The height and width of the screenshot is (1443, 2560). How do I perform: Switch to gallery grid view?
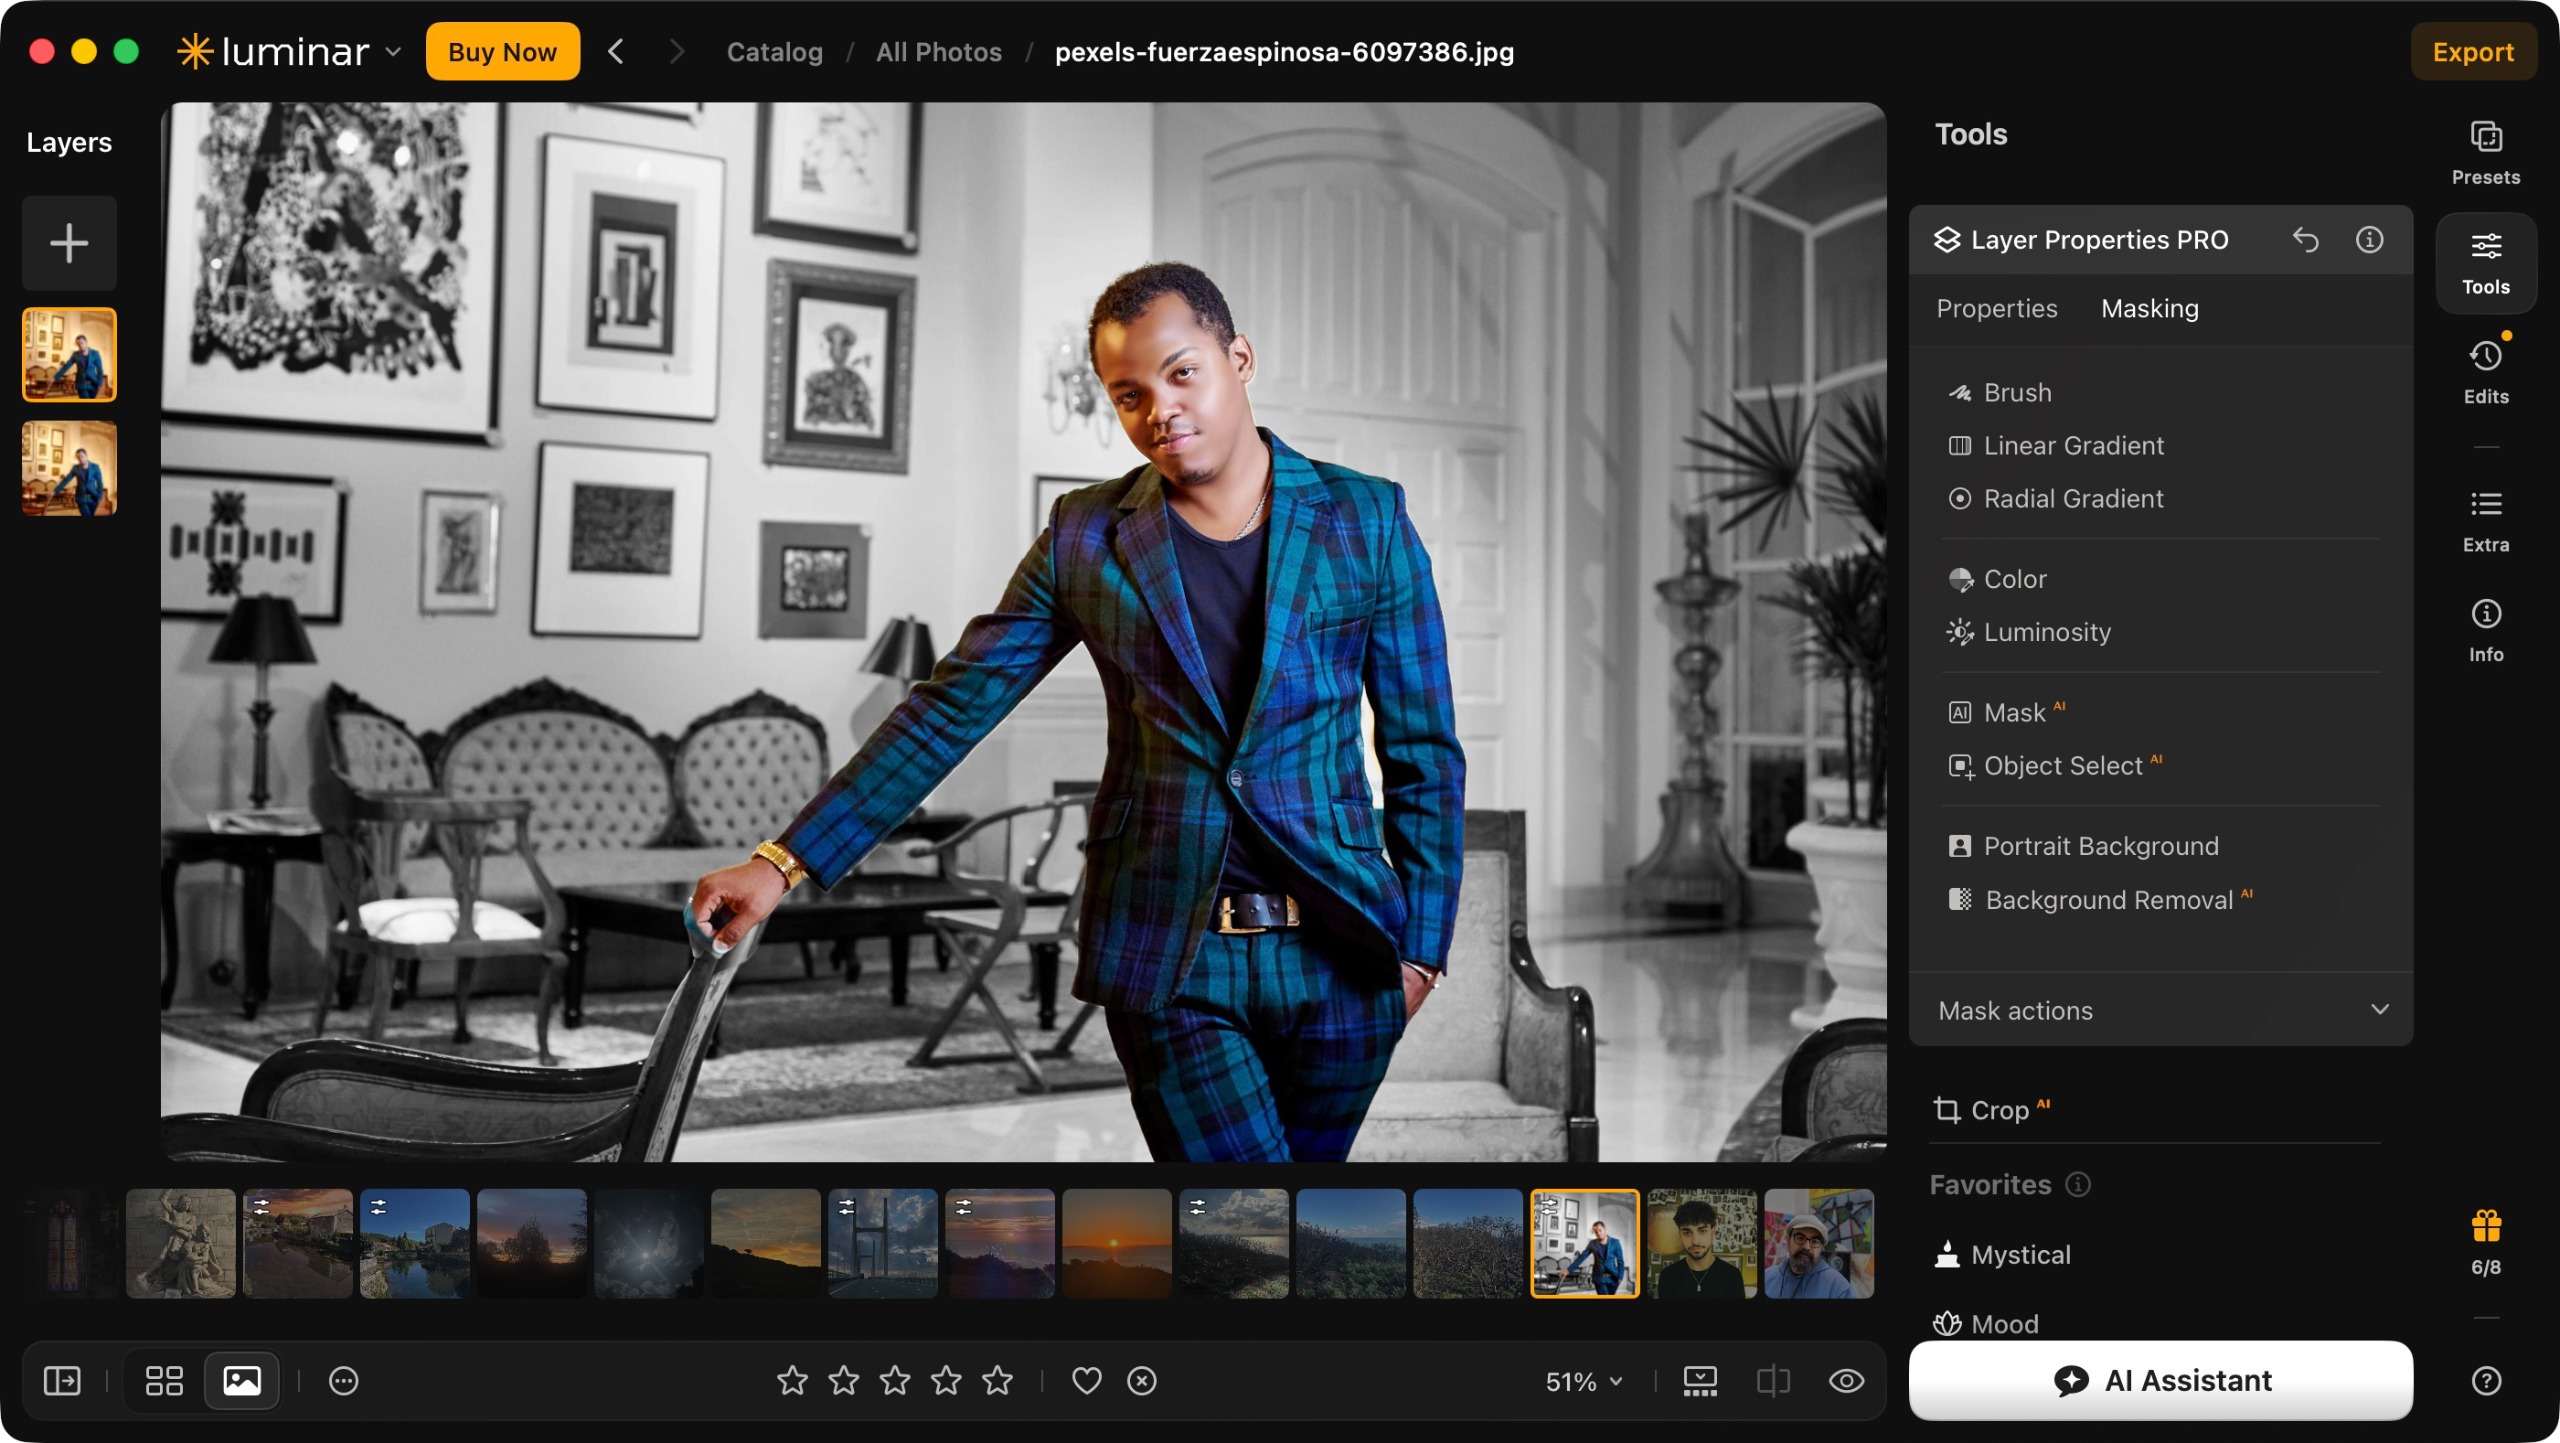(x=164, y=1381)
